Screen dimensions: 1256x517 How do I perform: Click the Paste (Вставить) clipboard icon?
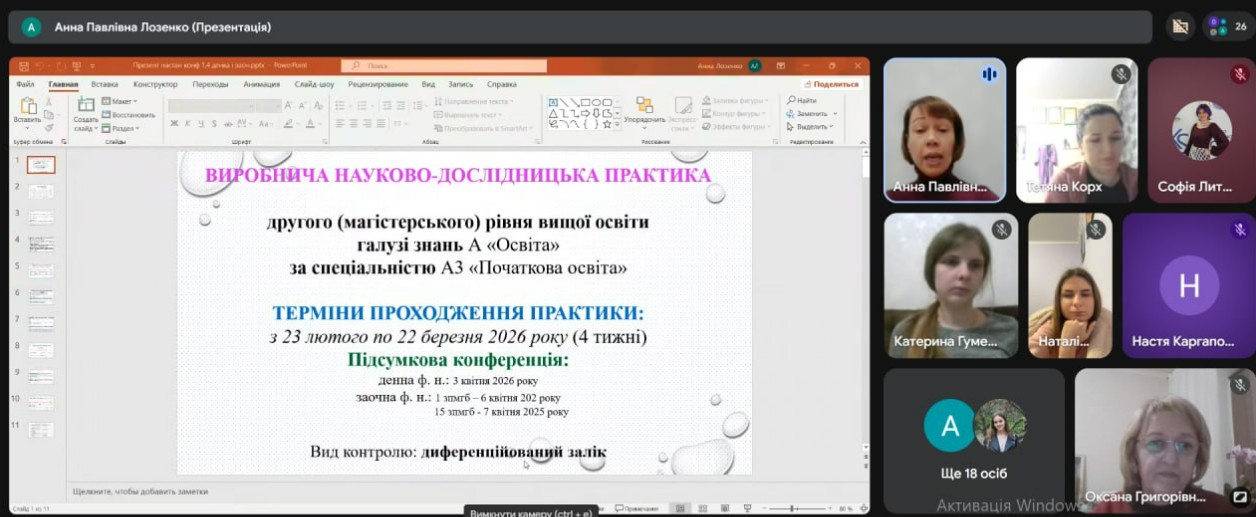[x=28, y=106]
